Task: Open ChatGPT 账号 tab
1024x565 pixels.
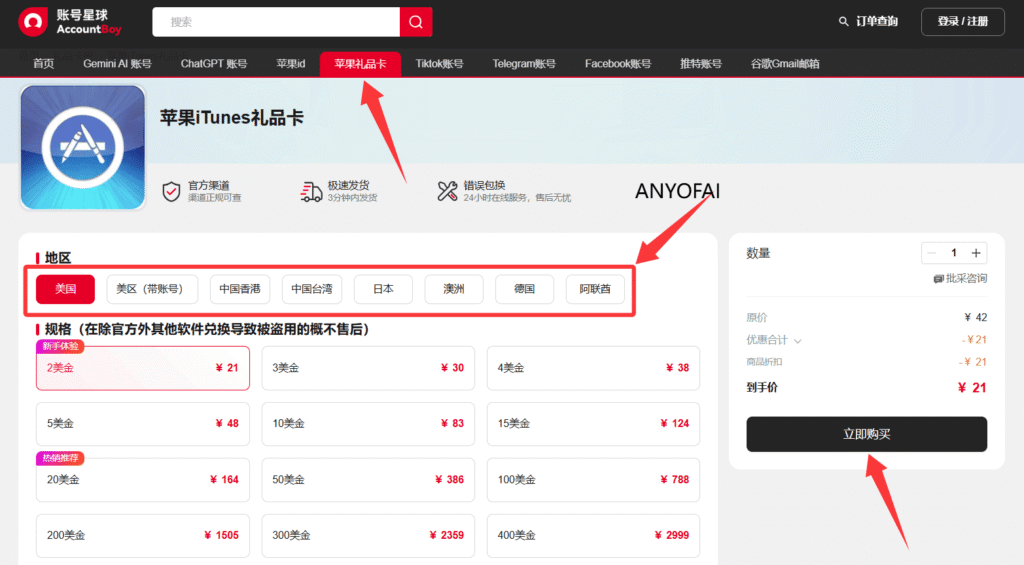Action: click(214, 64)
